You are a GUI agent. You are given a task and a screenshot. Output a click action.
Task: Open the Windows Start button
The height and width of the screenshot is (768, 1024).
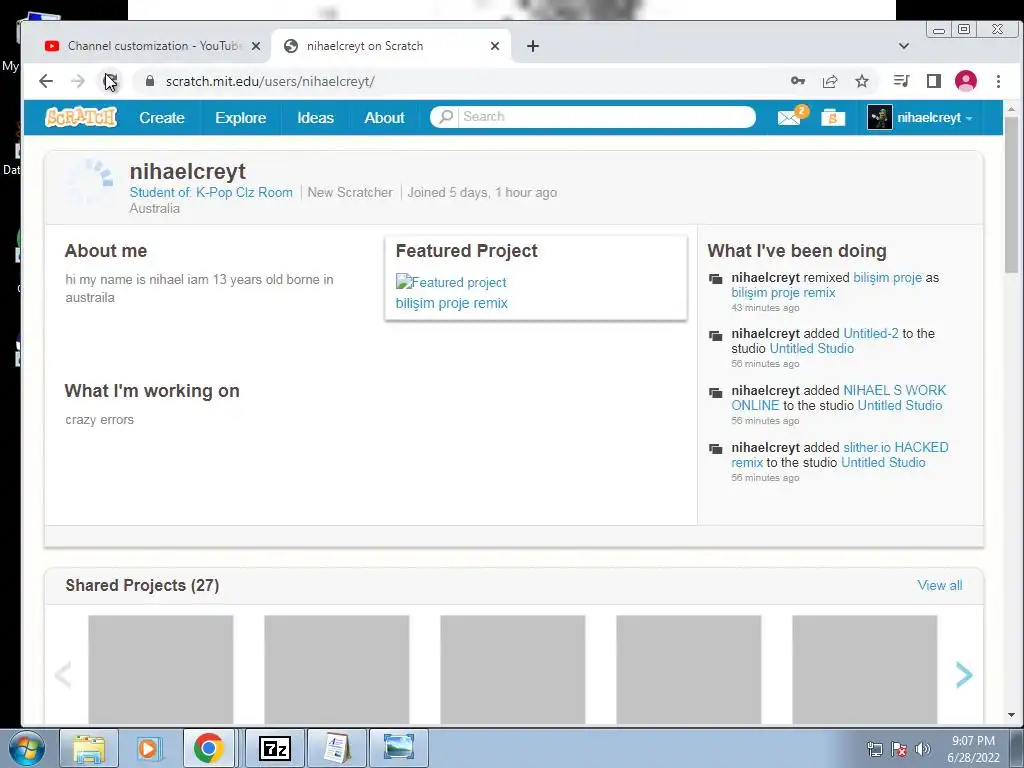click(26, 748)
